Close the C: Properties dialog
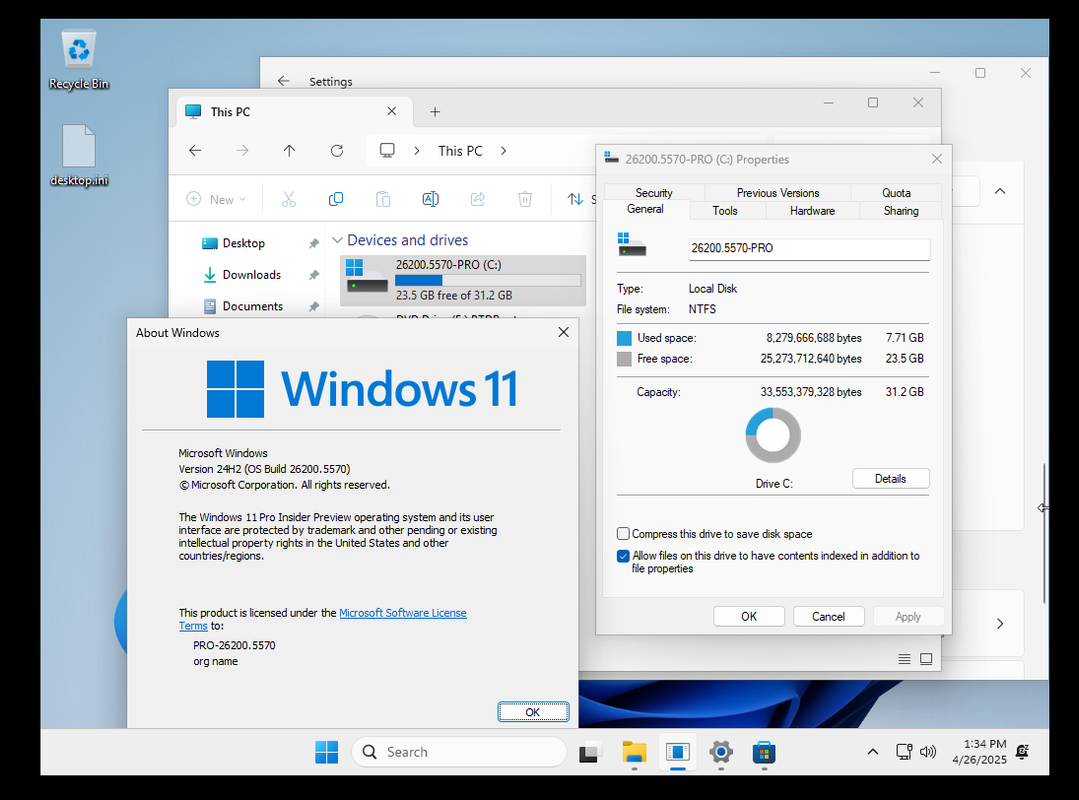 (x=937, y=159)
